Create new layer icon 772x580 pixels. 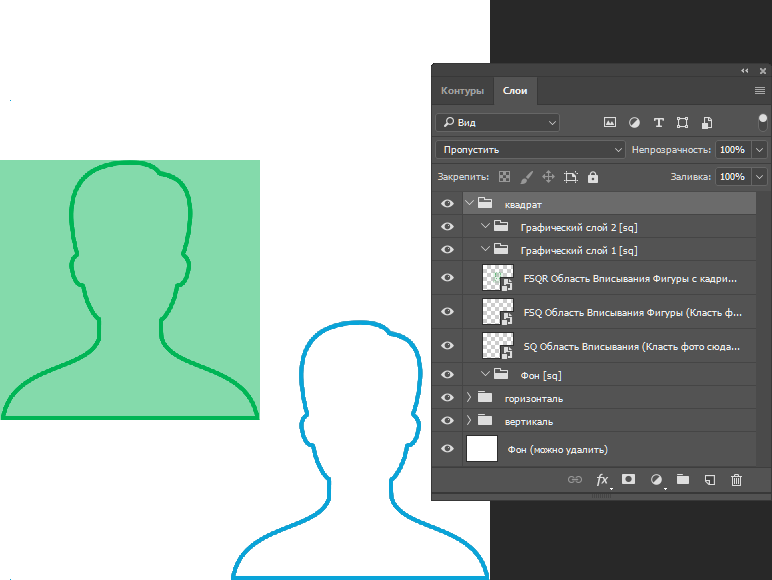(x=709, y=480)
